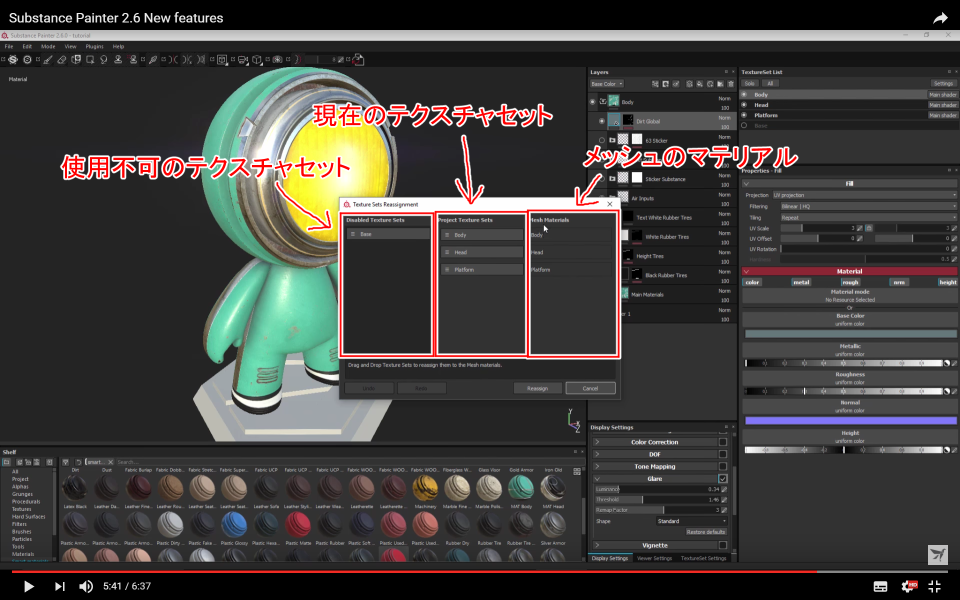
Task: Open the Projection dropdown
Action: tap(864, 195)
